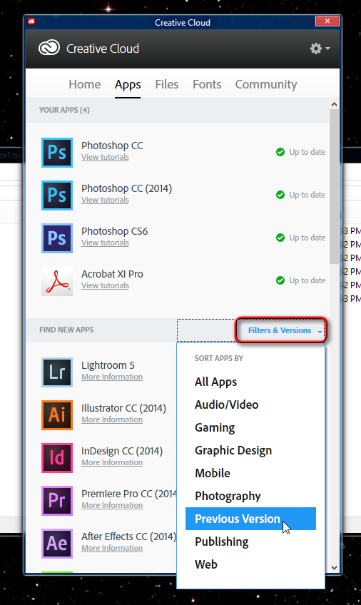361x605 pixels.
Task: Click Up to date status for Photoshop CS6
Action: [307, 238]
